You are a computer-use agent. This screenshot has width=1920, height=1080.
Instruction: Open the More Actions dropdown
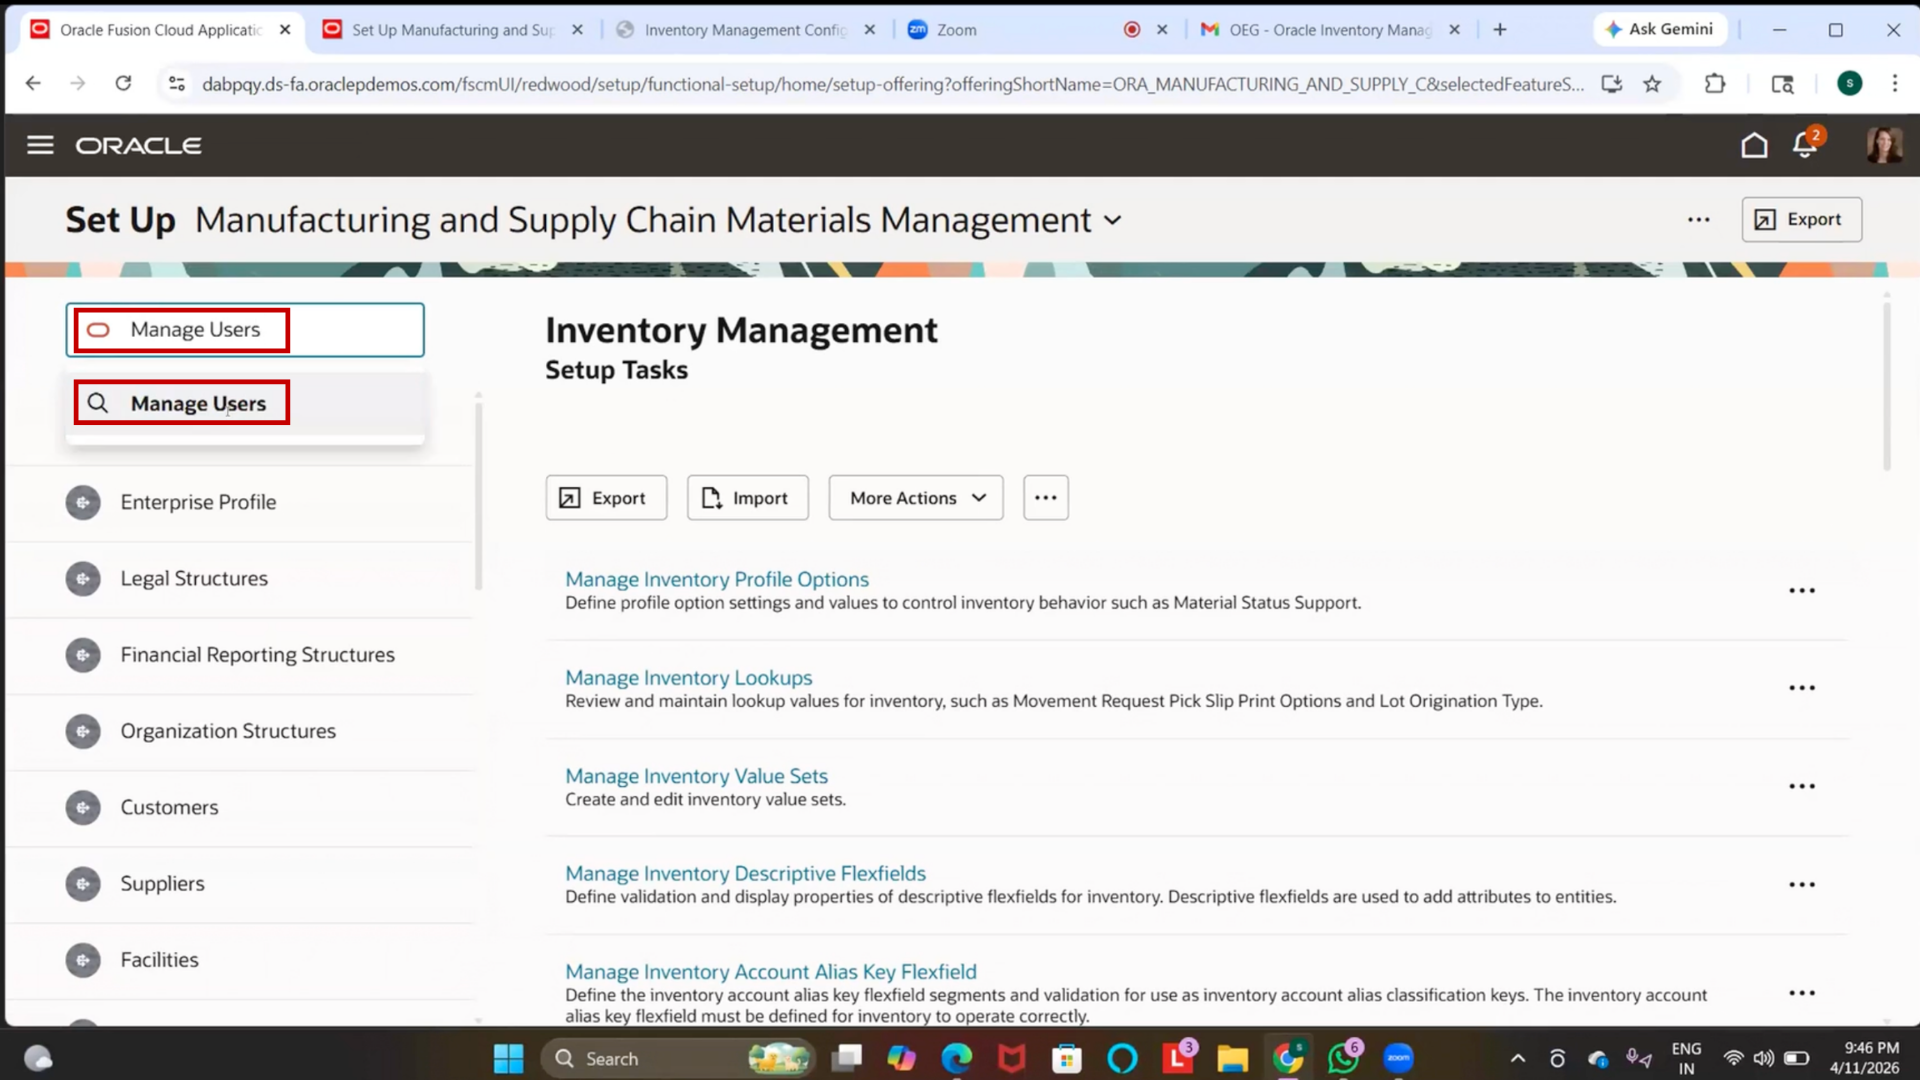point(916,498)
